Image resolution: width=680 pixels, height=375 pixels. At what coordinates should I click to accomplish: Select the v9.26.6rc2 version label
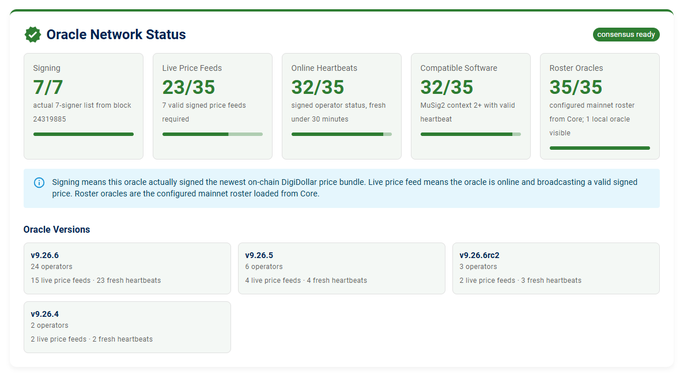[479, 255]
